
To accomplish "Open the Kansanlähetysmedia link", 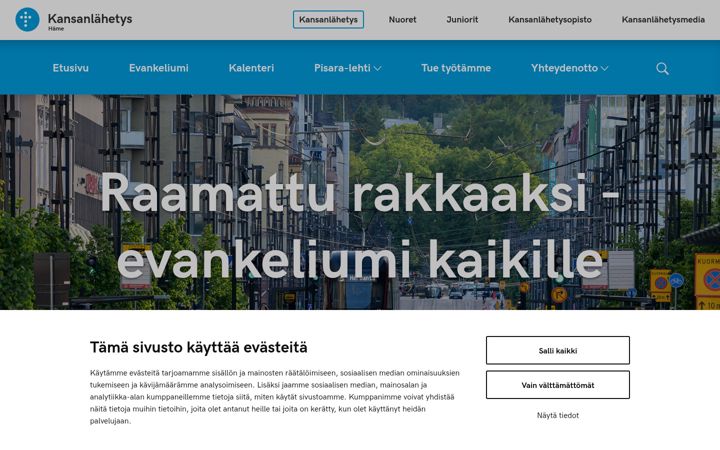I will pyautogui.click(x=663, y=20).
